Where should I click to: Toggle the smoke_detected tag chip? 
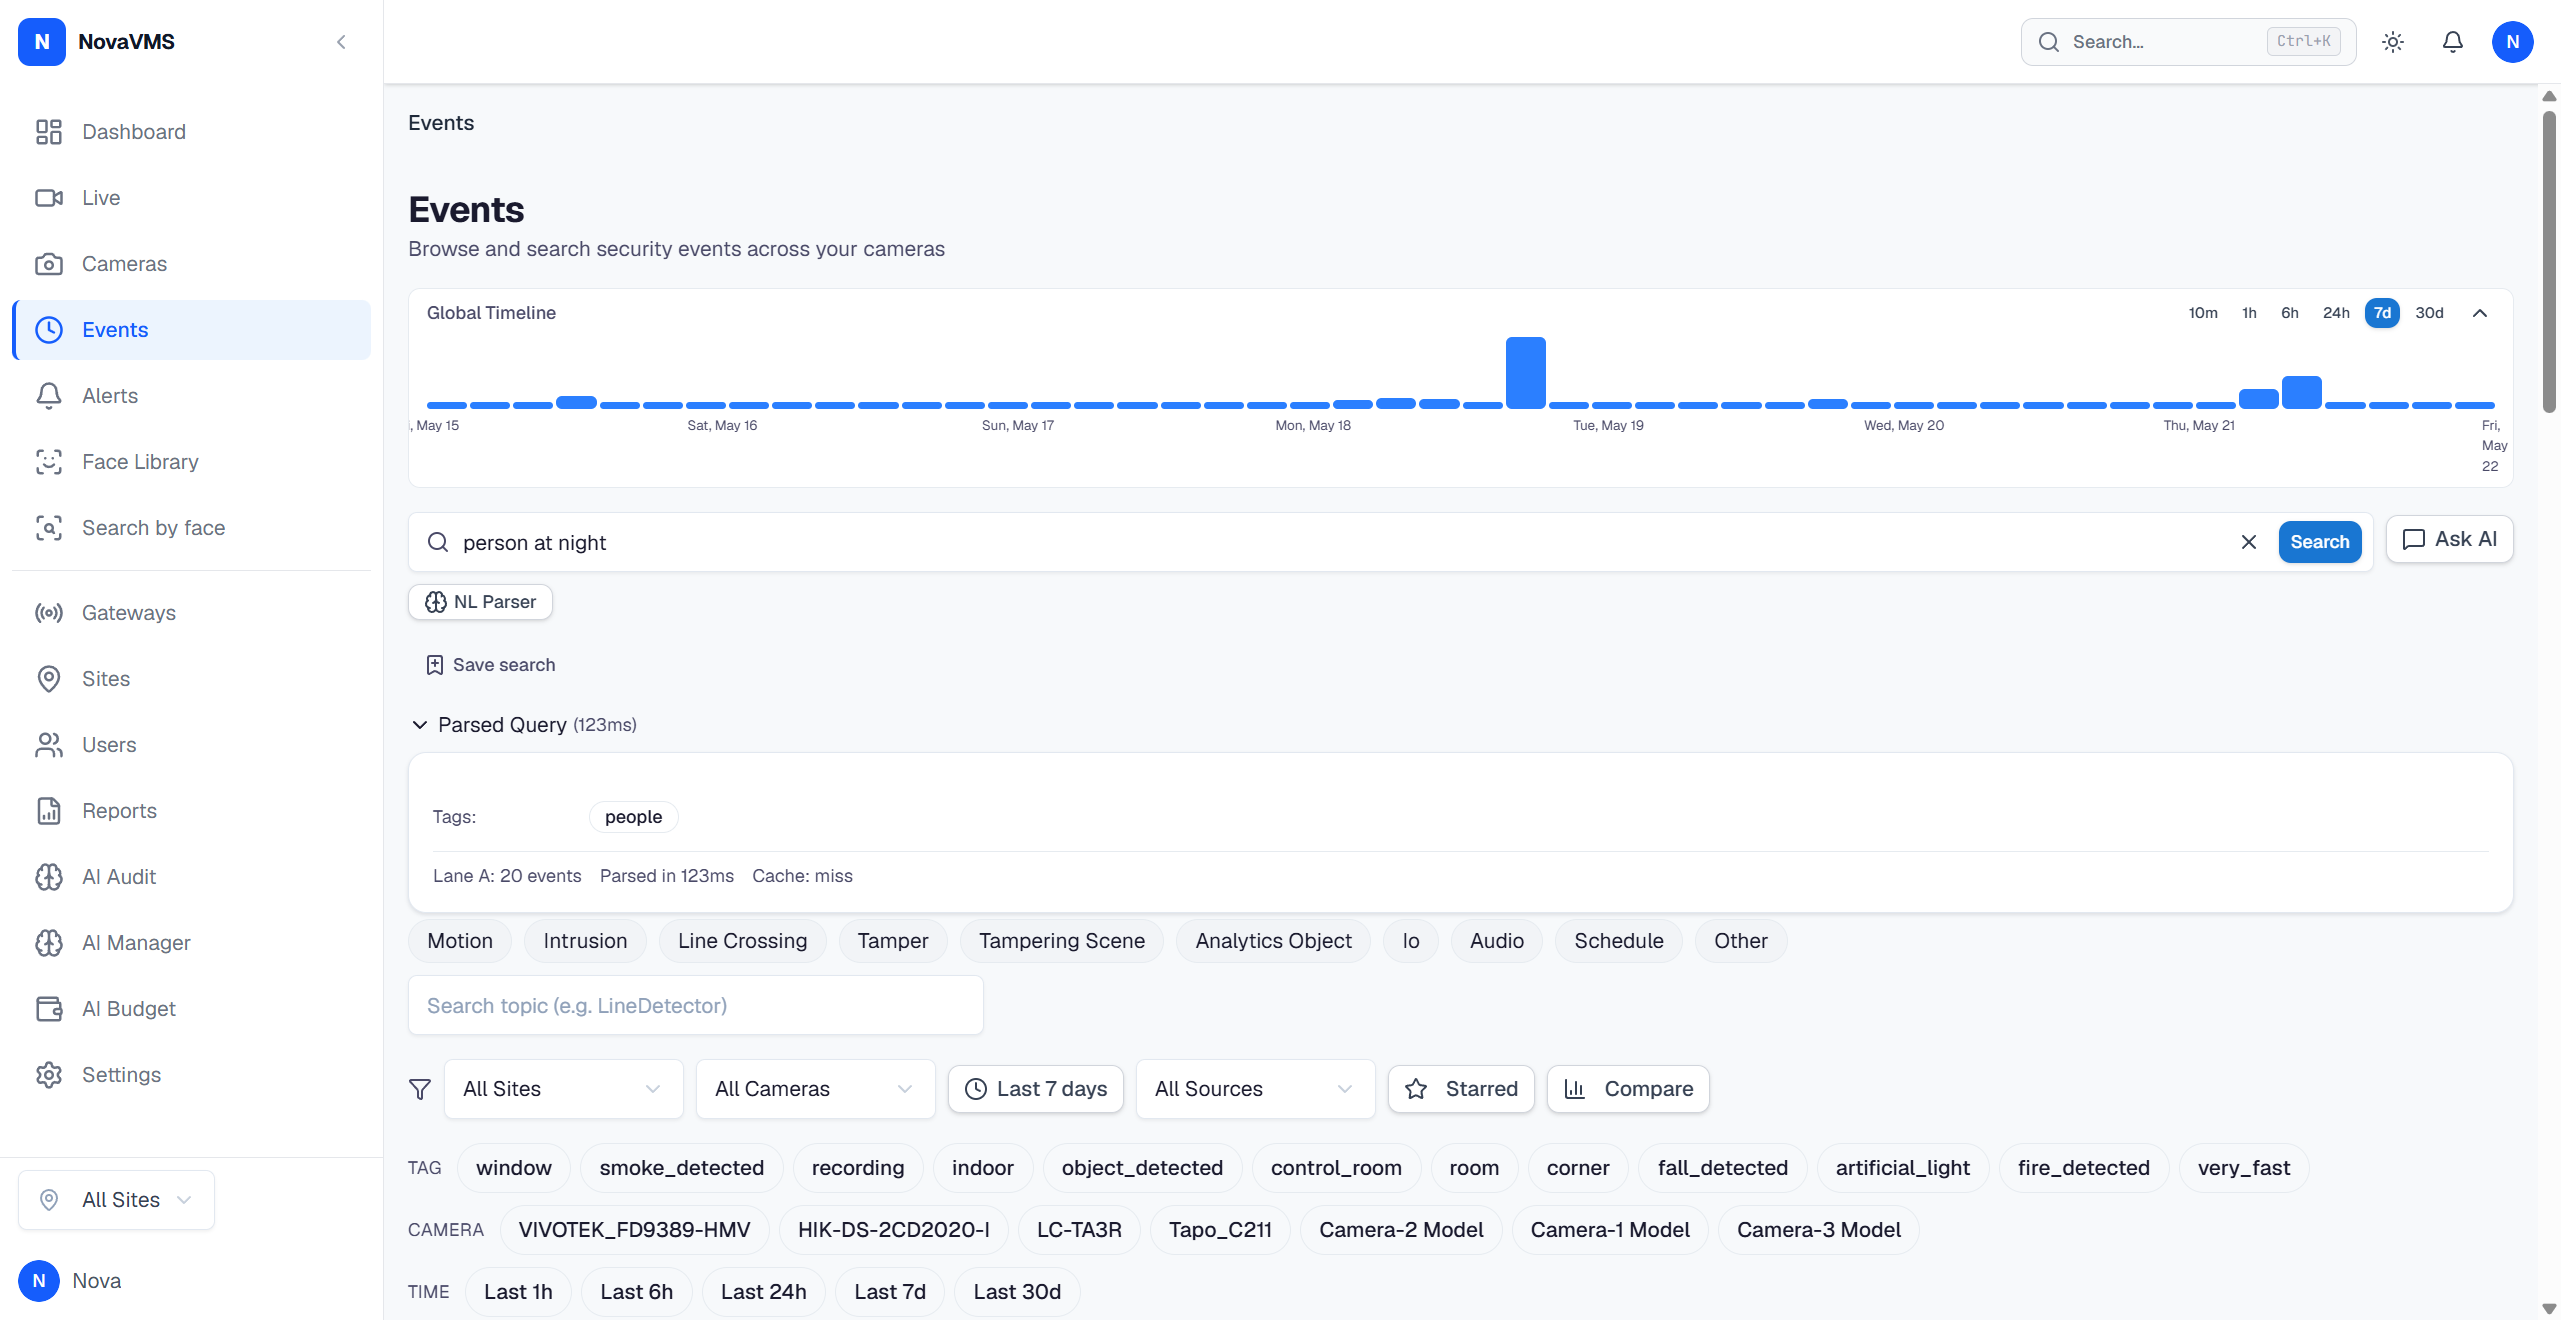pos(682,1168)
